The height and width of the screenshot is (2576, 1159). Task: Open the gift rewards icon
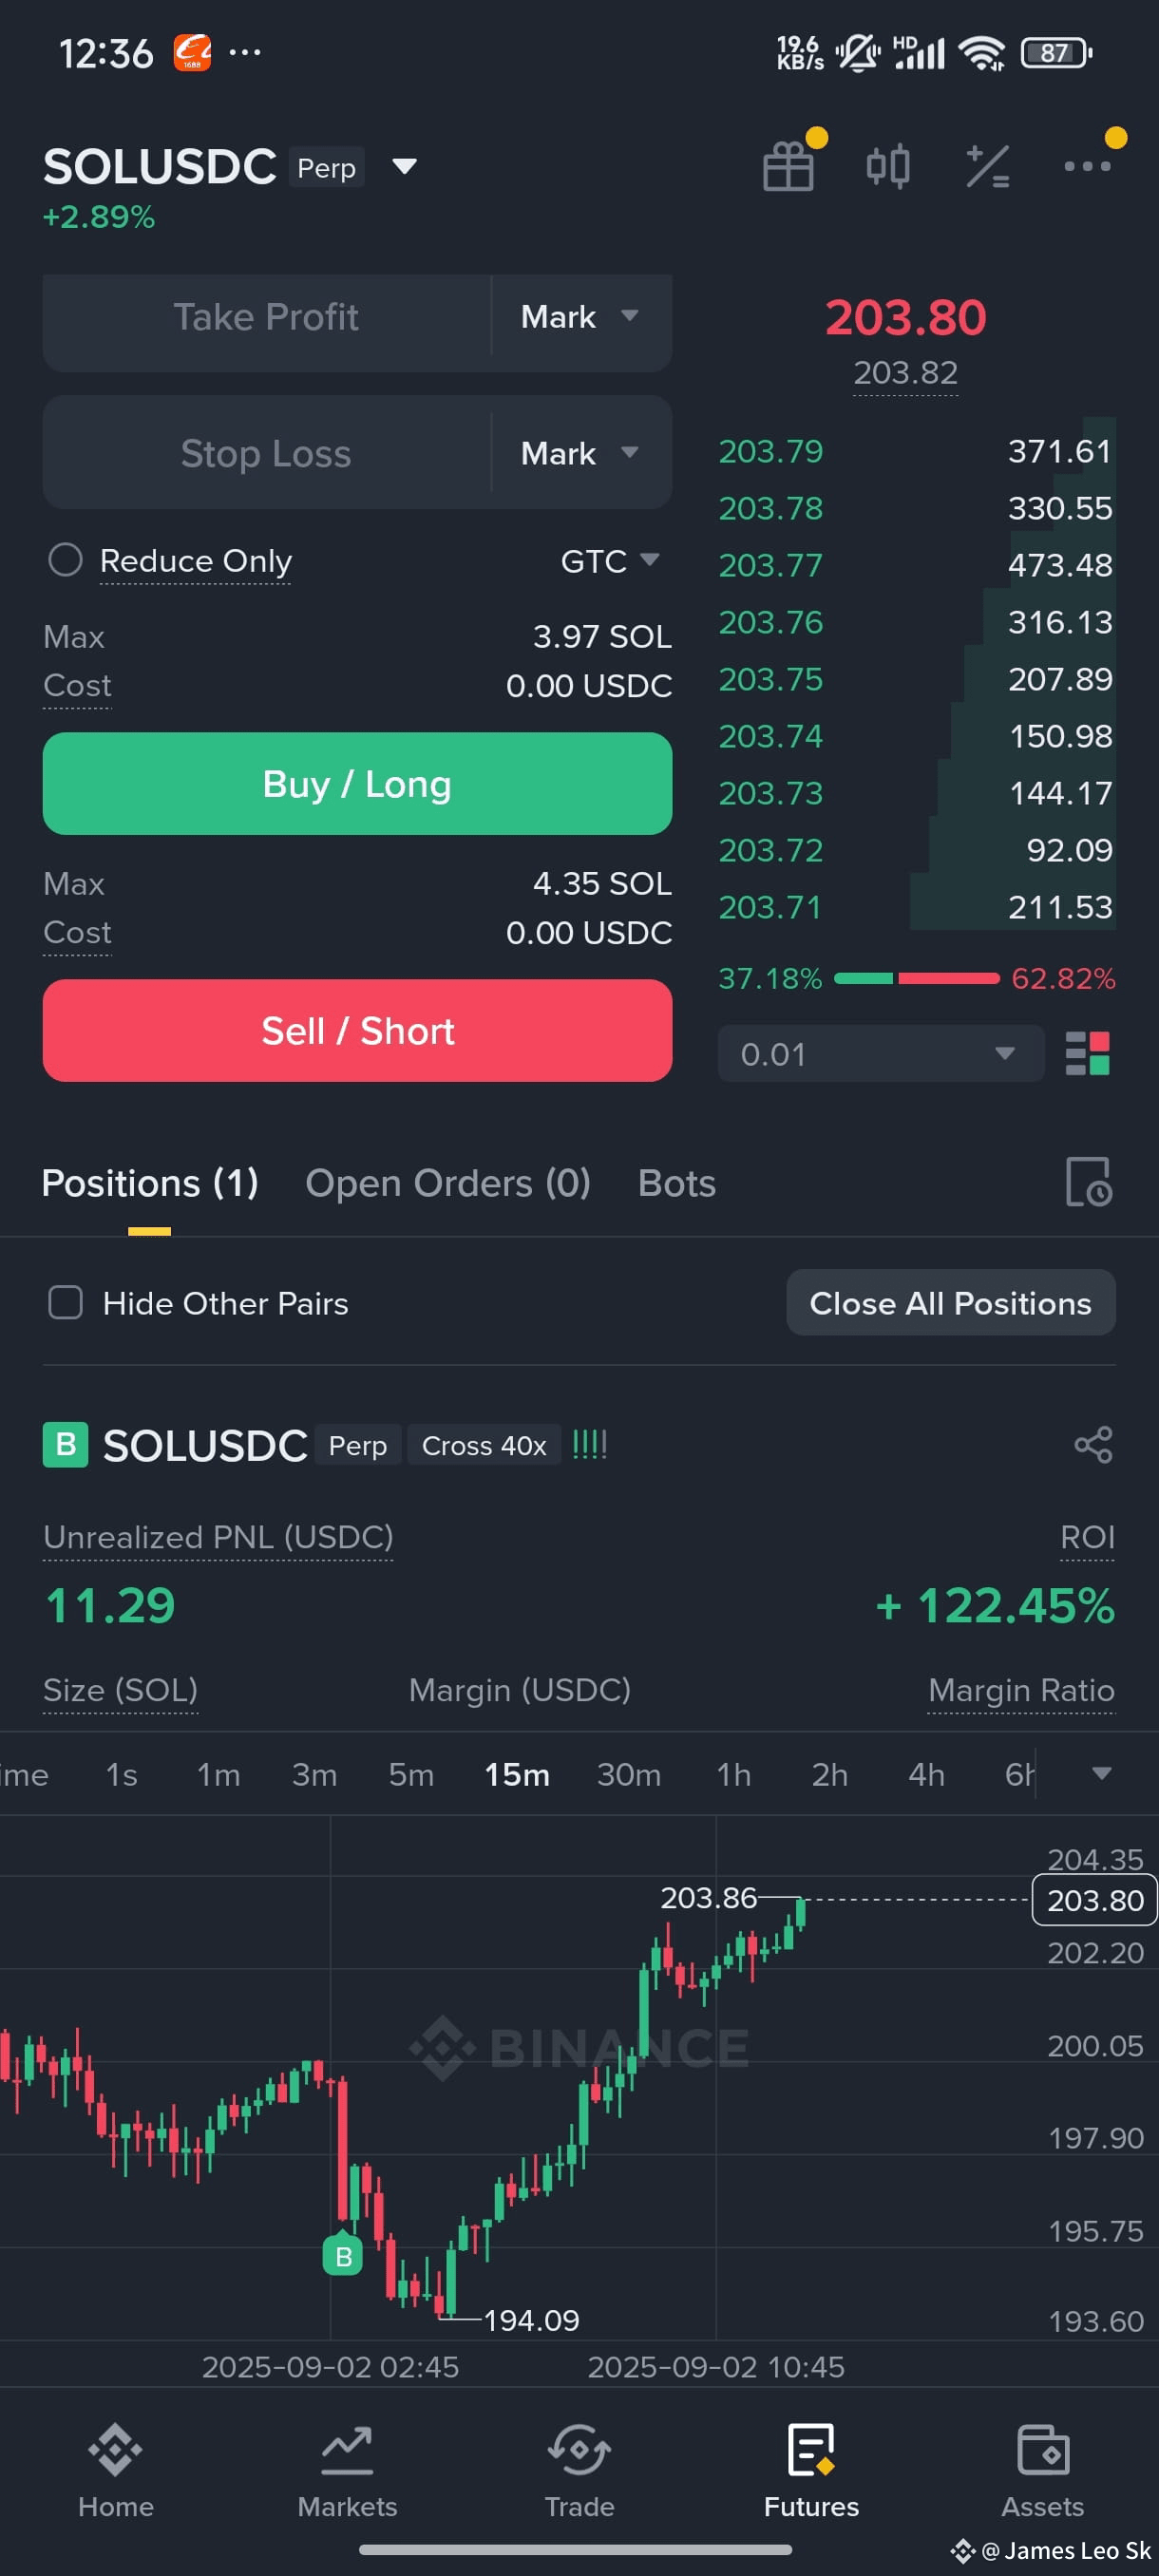[x=788, y=166]
